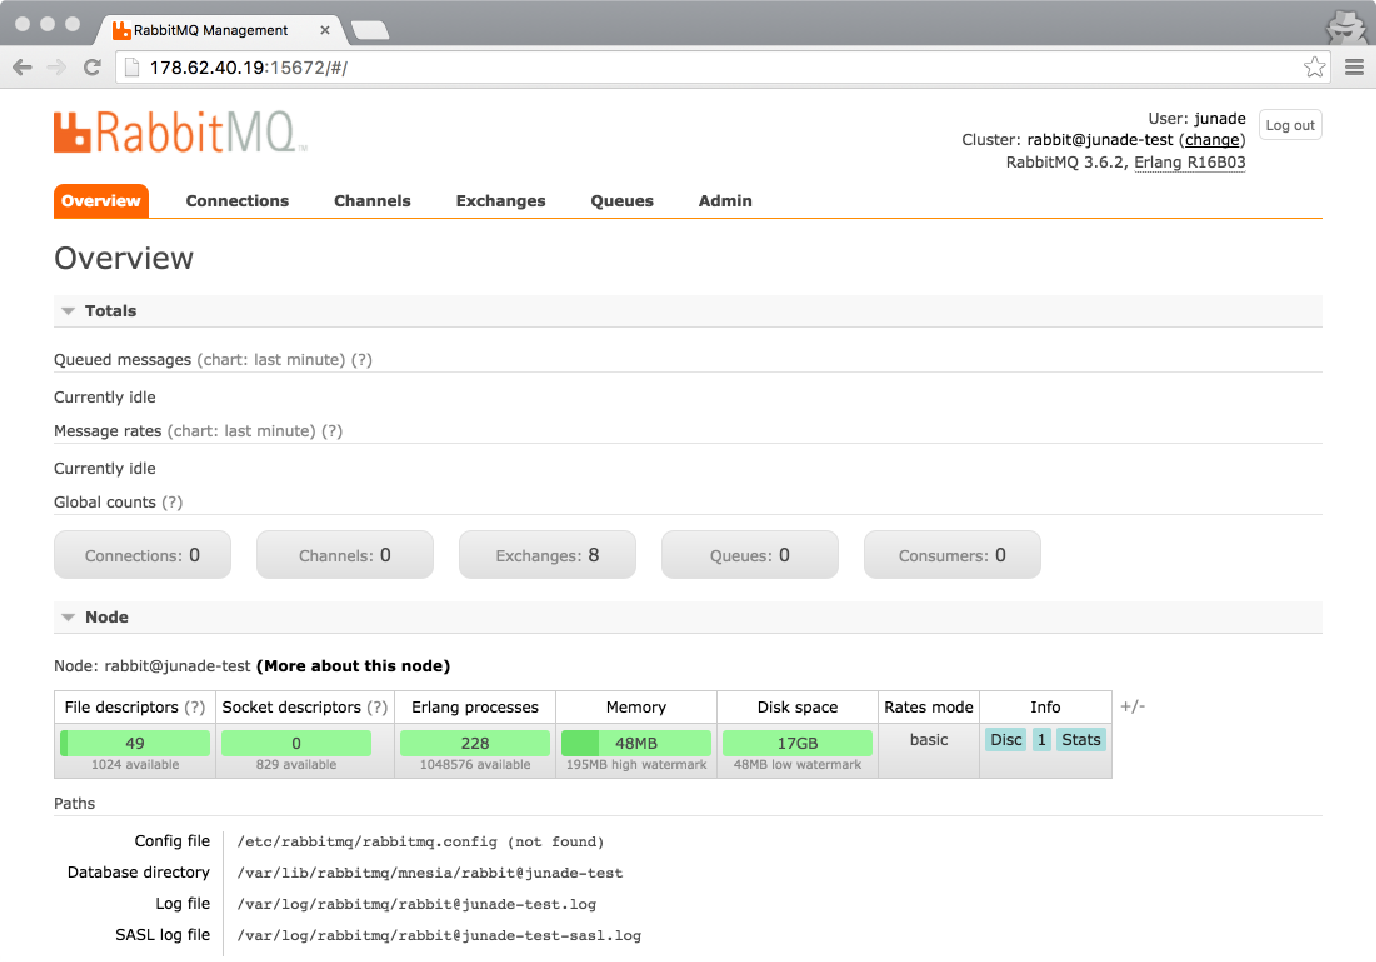Click the Erlang R16B03 version text

click(x=1190, y=162)
